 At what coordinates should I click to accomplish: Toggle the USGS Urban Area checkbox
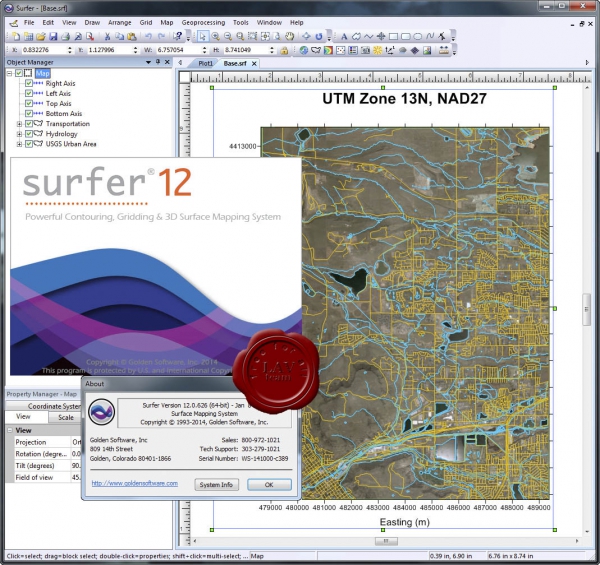29,144
